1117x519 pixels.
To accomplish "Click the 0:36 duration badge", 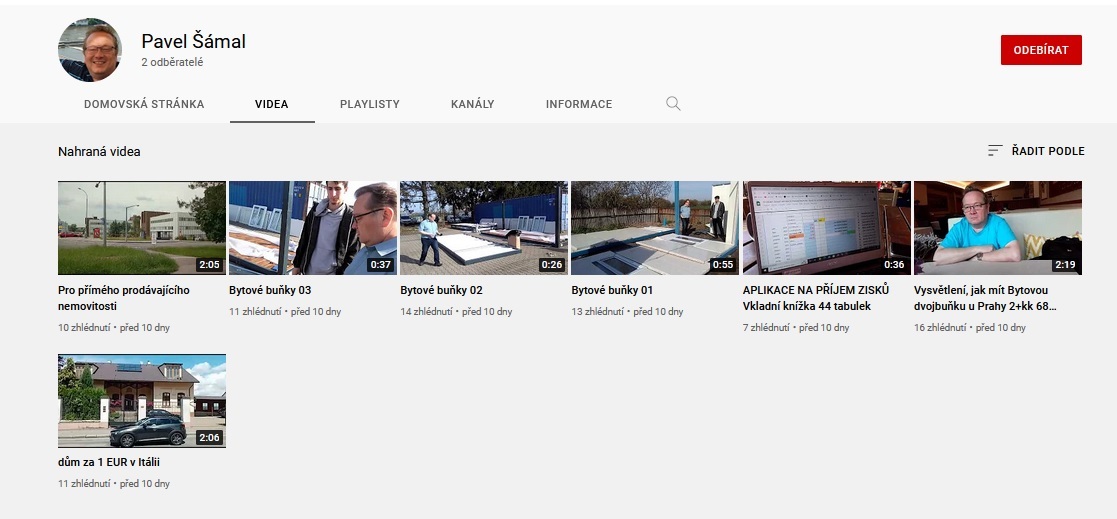I will click(894, 265).
